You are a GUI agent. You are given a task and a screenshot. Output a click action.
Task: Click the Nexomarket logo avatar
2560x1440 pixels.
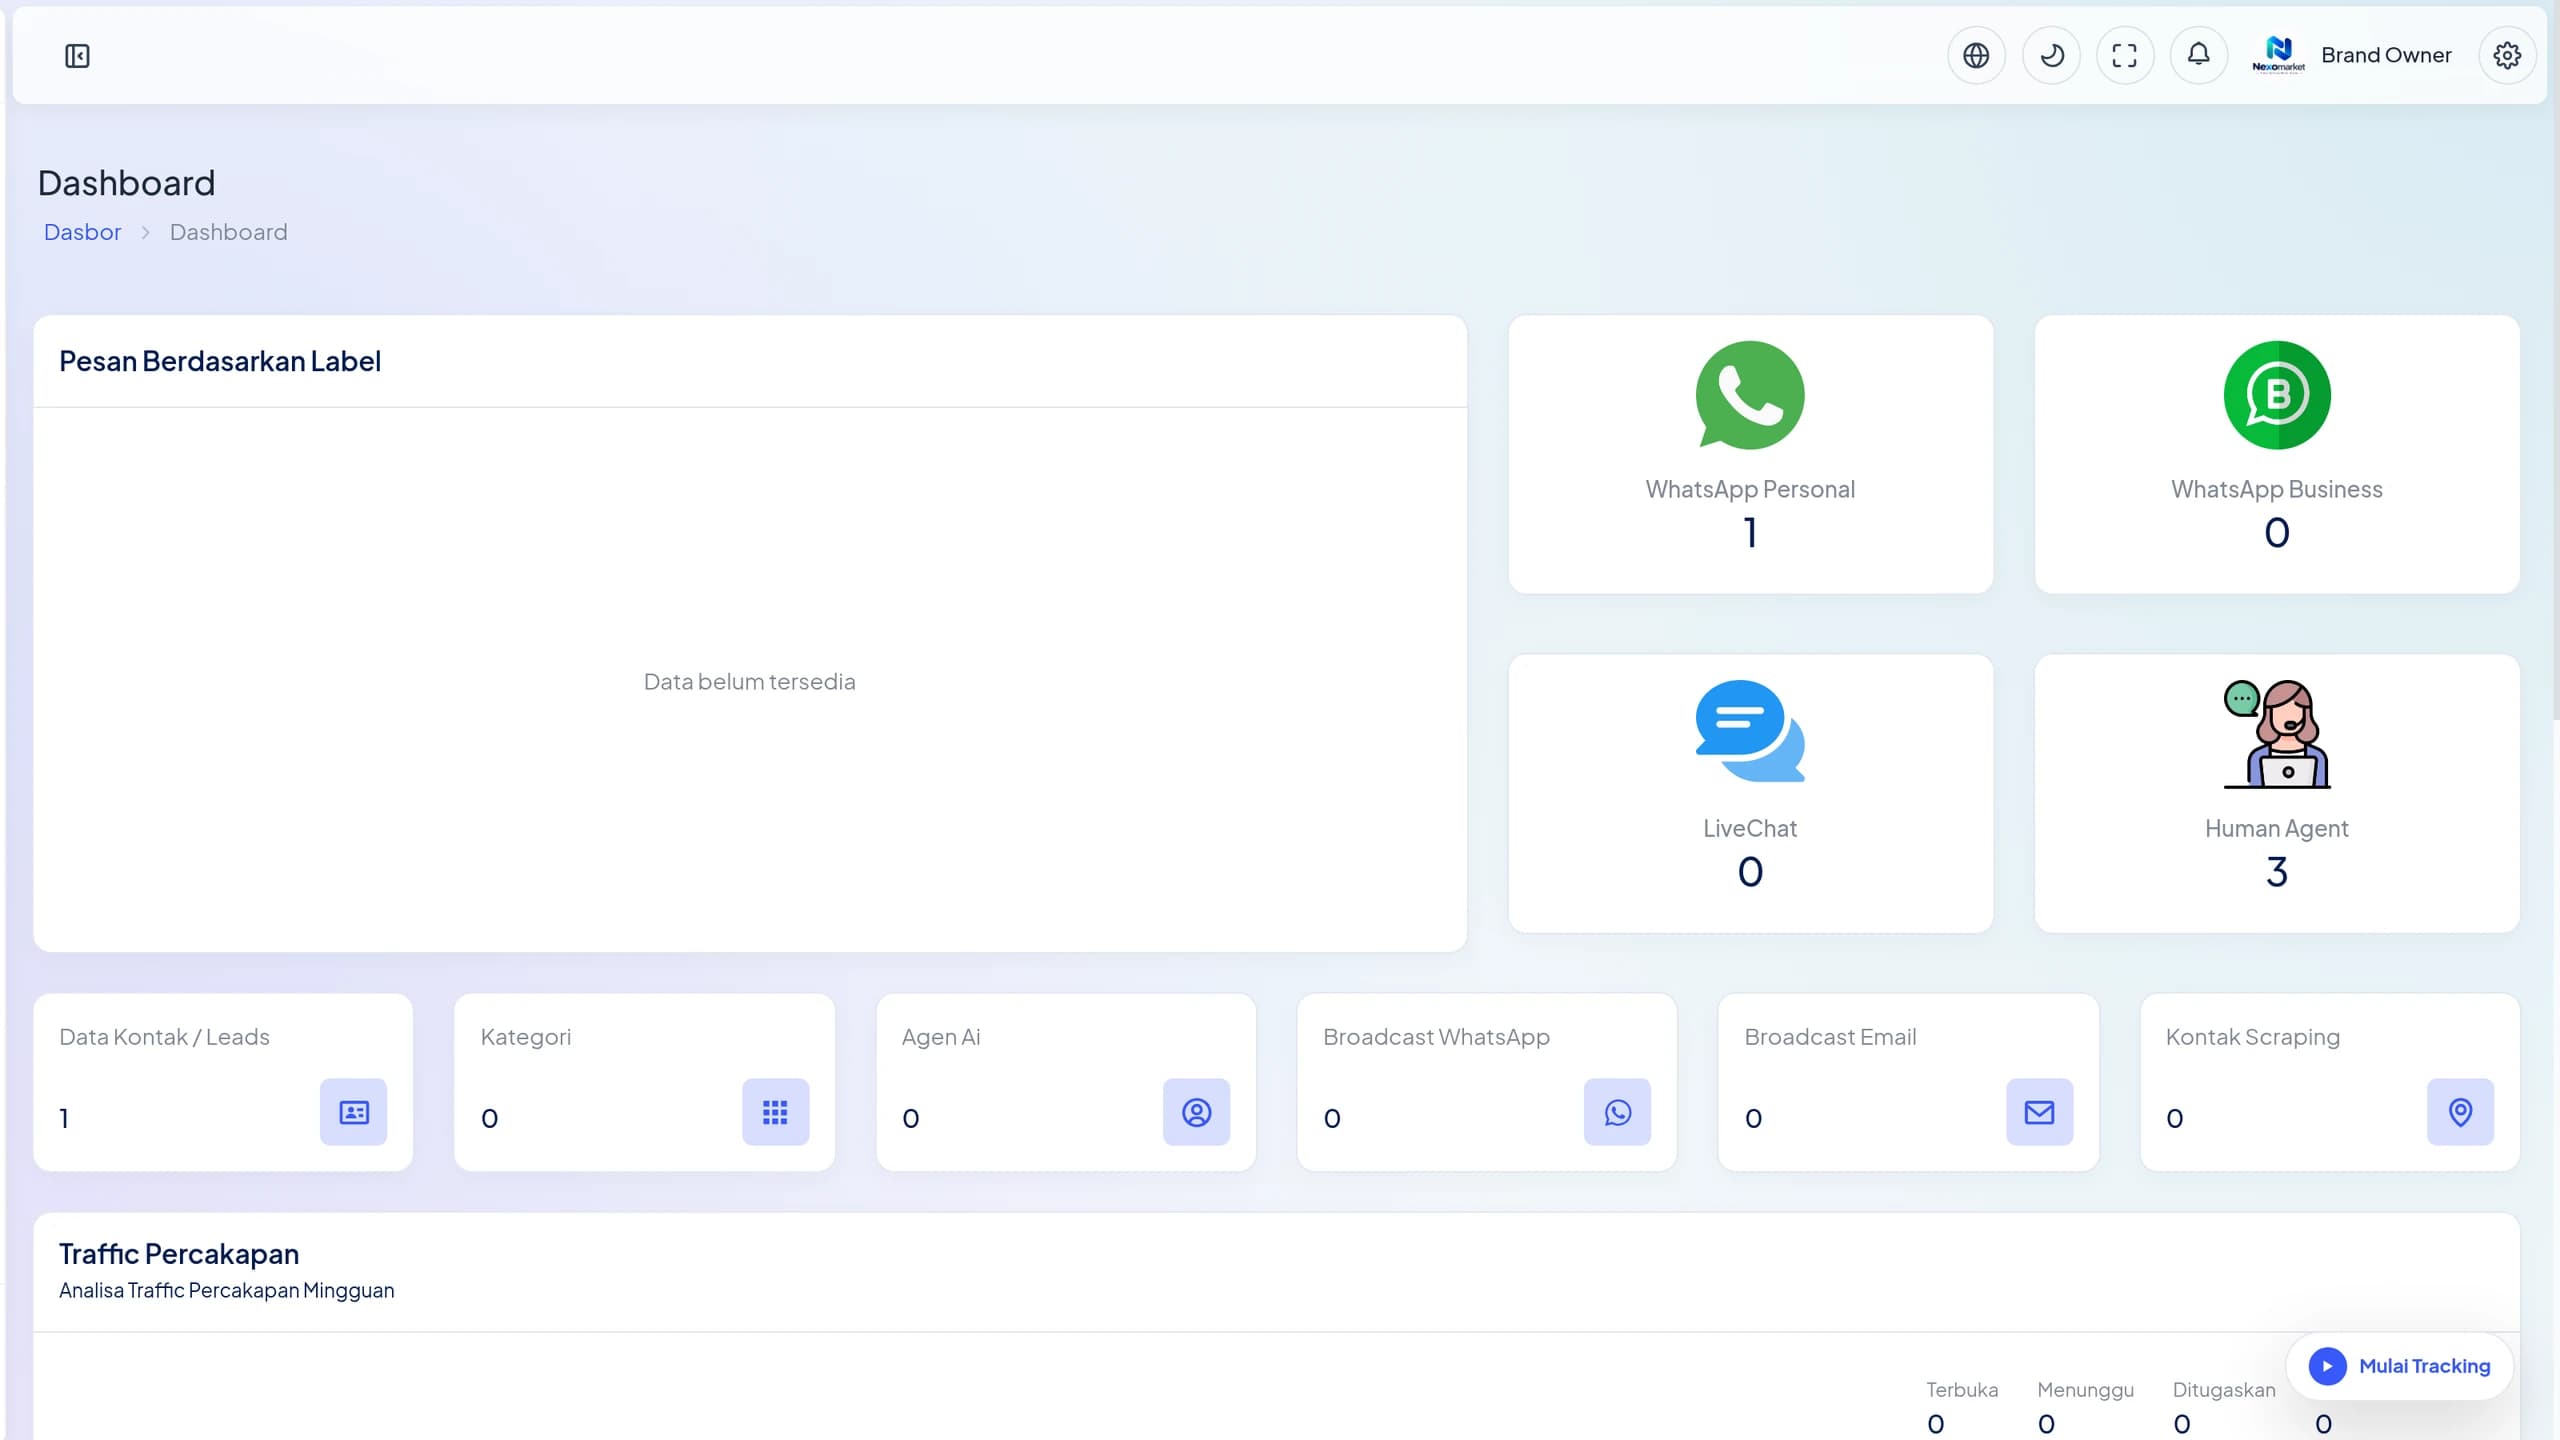[x=2278, y=55]
